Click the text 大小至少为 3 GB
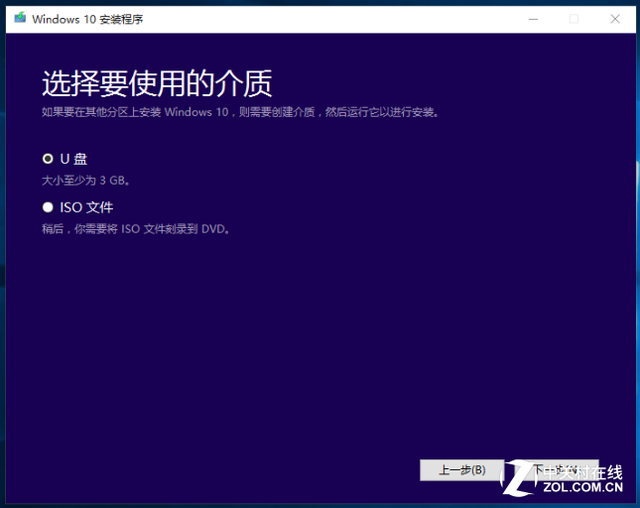640x508 pixels. coord(86,180)
